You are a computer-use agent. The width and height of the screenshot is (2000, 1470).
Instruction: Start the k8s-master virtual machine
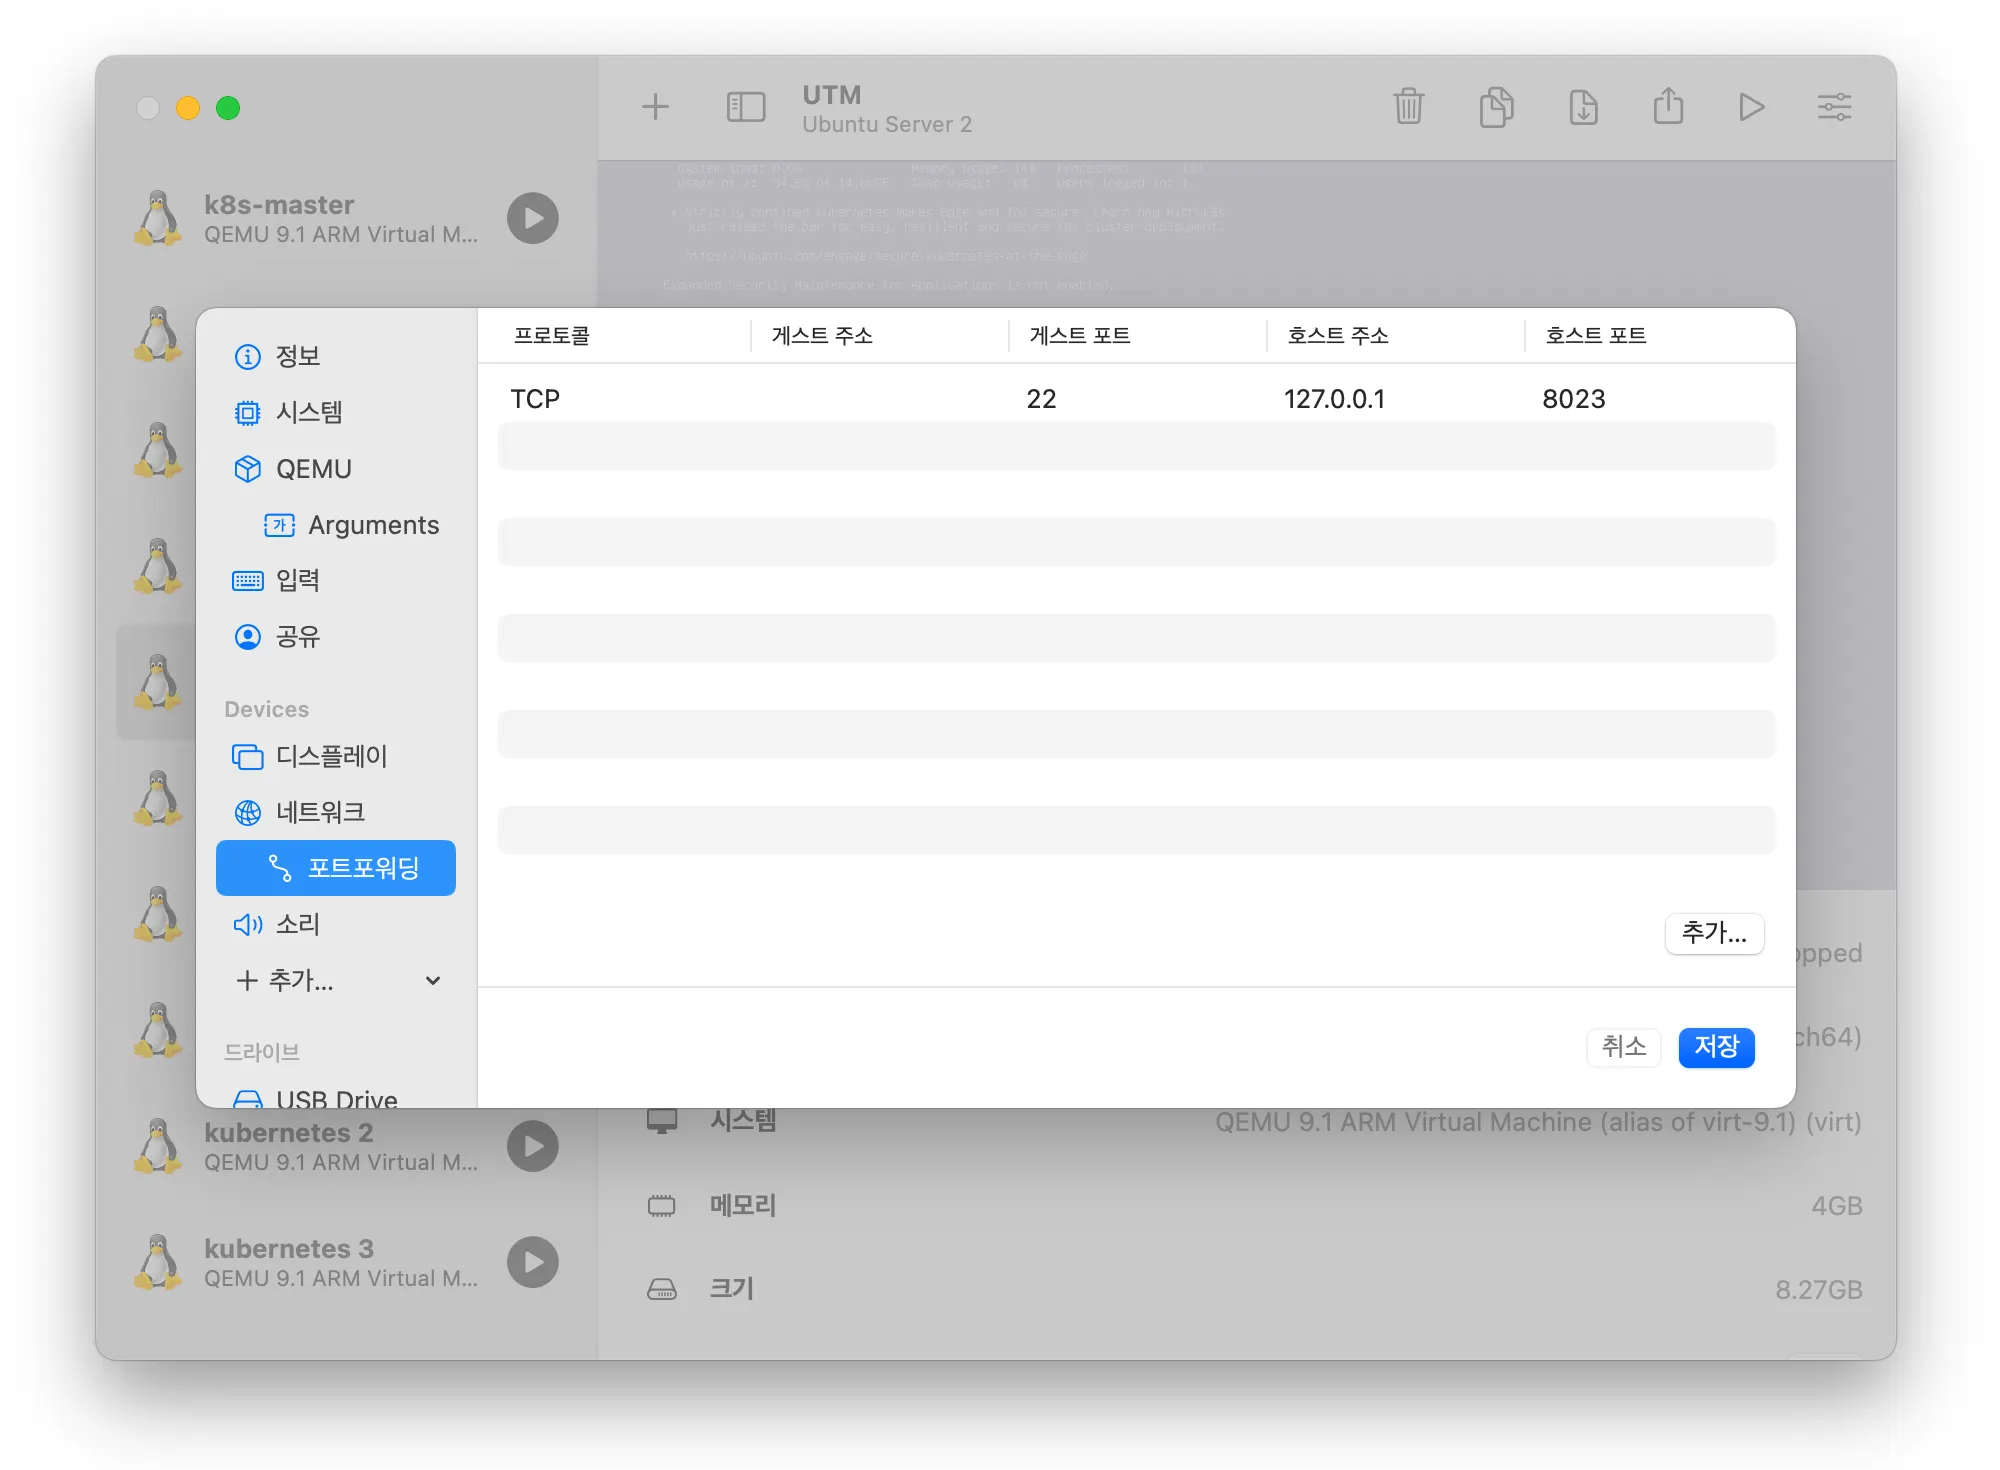pos(532,218)
